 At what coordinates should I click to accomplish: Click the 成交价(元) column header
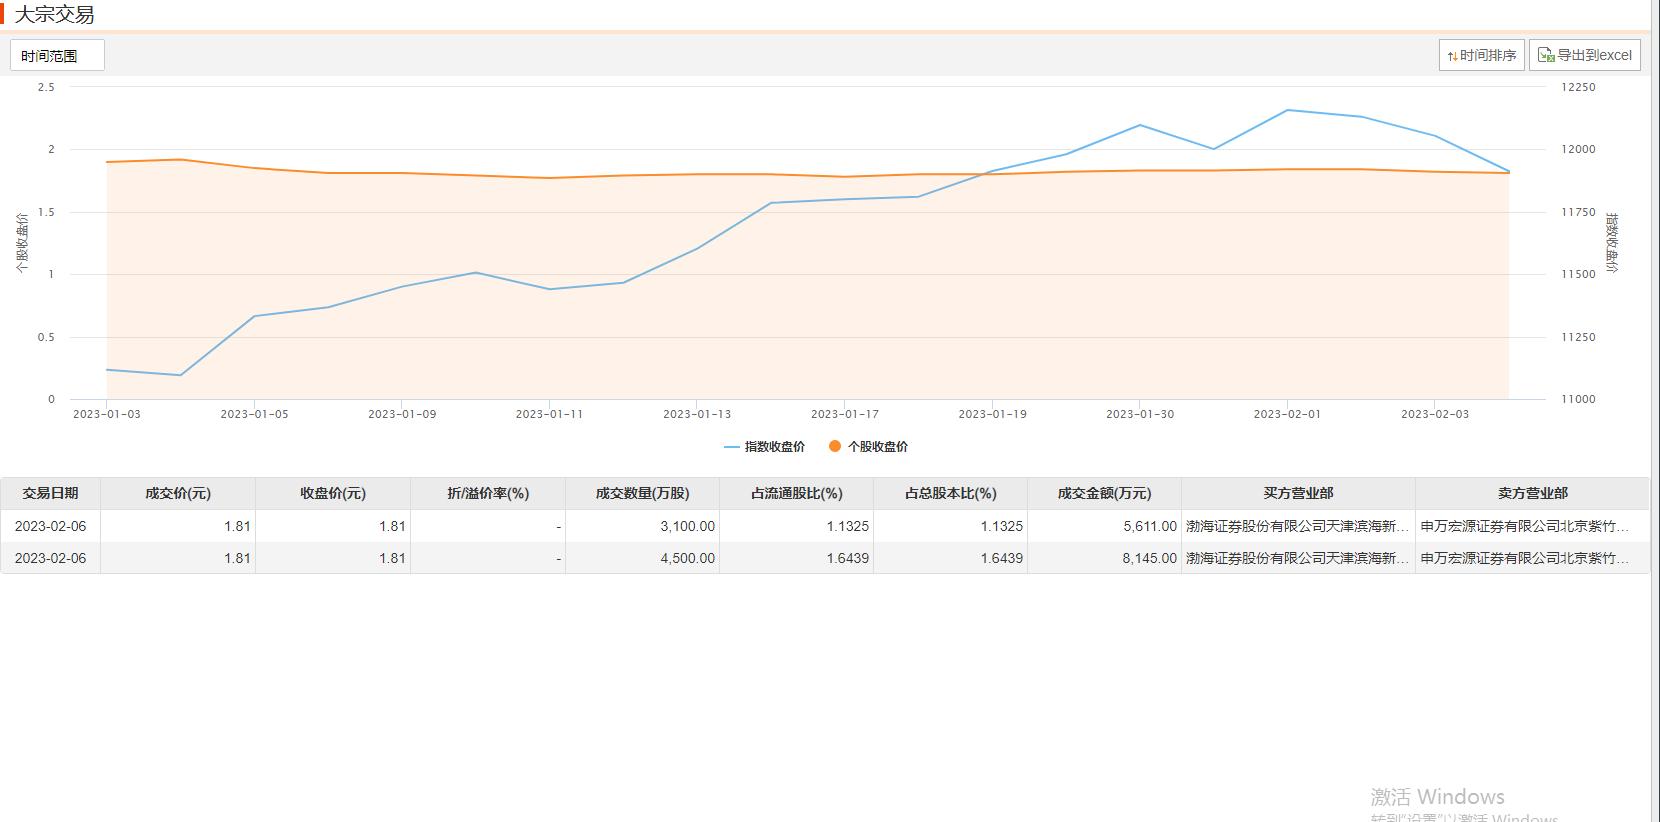tap(178, 493)
